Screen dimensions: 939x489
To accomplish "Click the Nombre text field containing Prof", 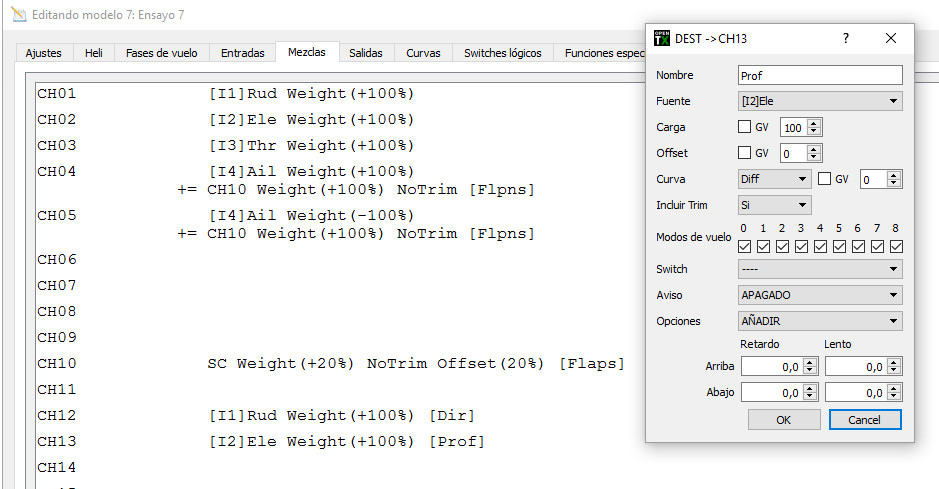I will click(x=820, y=75).
